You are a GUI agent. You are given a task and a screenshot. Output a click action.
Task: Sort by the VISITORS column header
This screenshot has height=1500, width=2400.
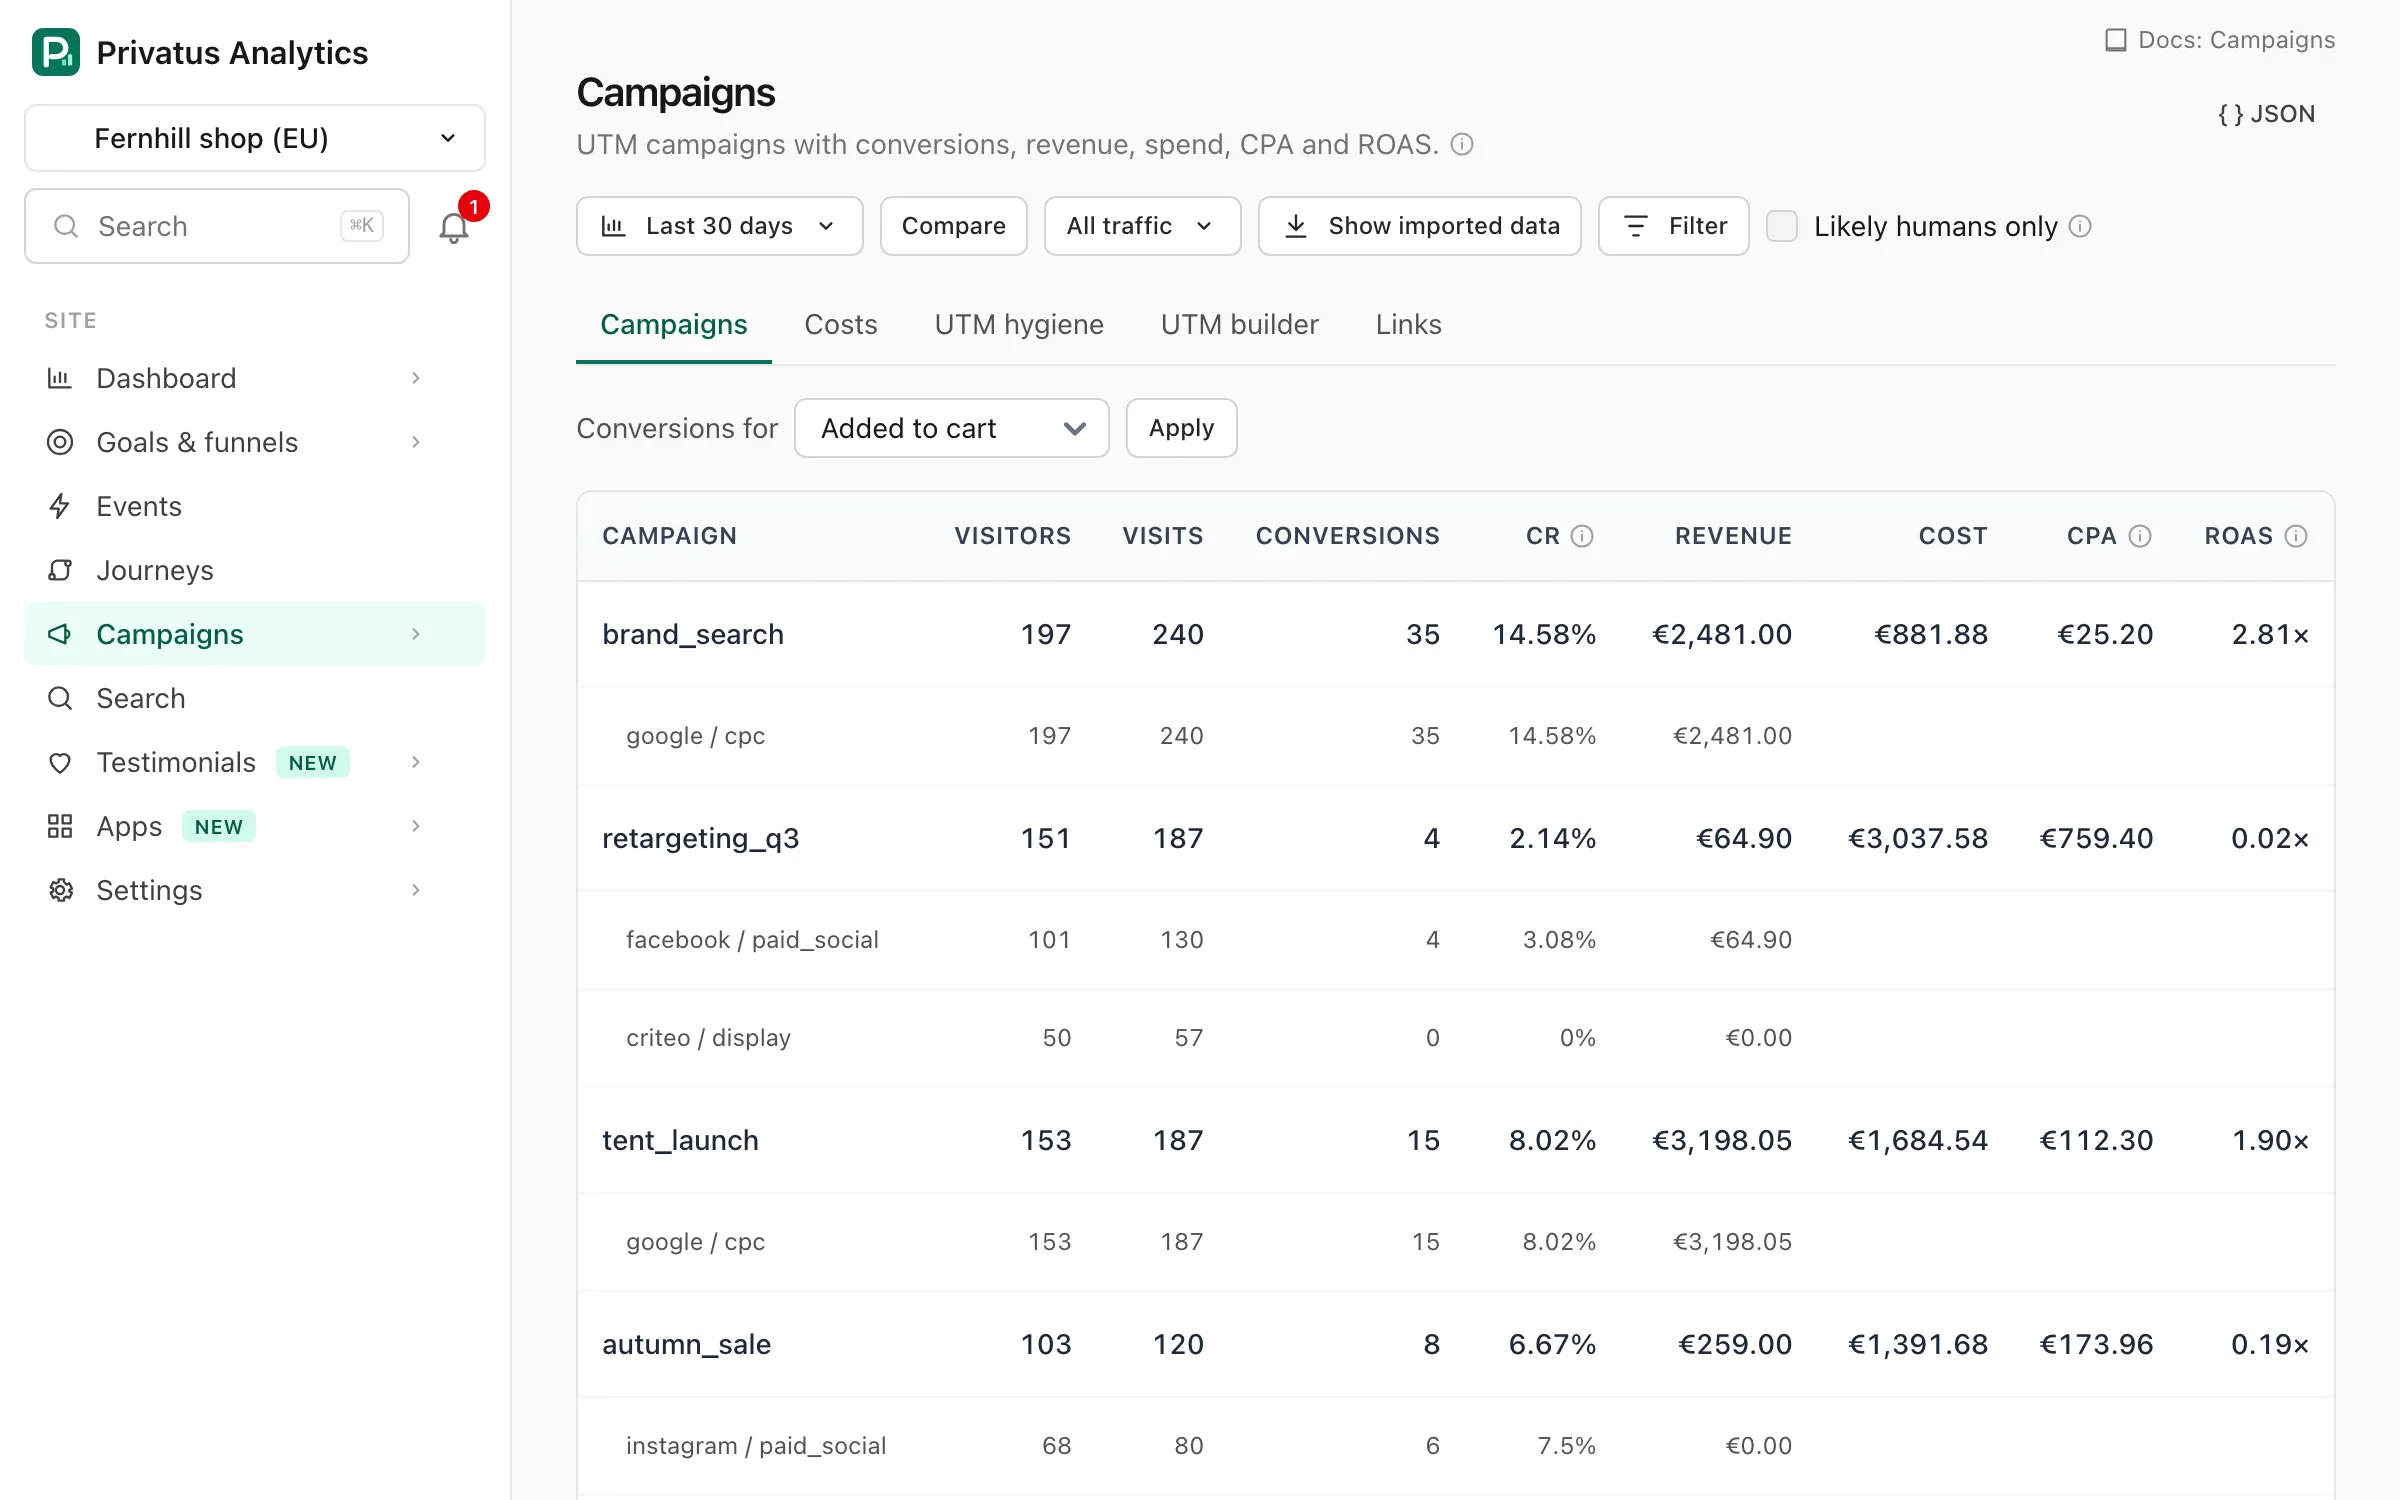pyautogui.click(x=1012, y=536)
